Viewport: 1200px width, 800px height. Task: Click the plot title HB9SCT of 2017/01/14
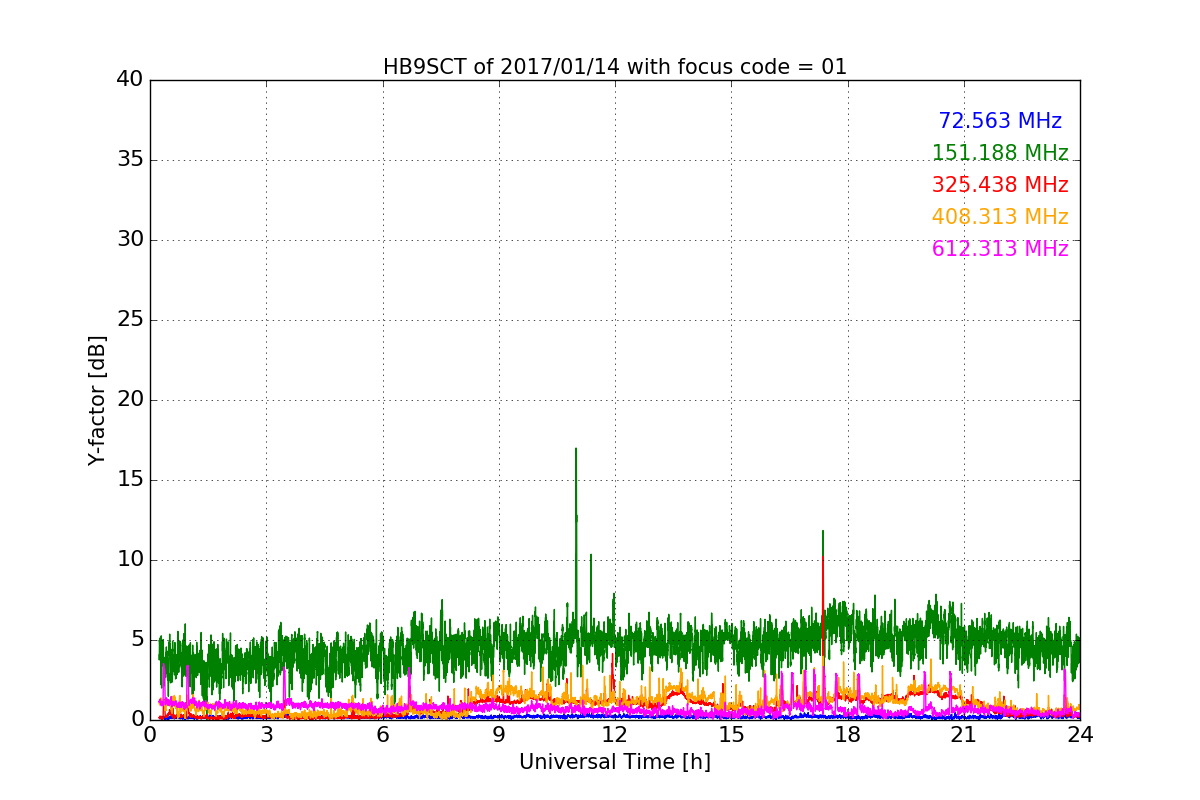coord(615,67)
